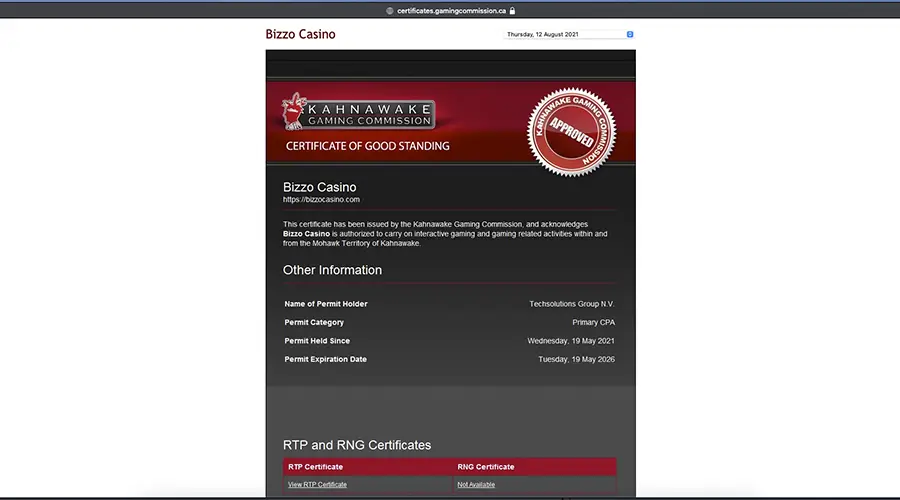Open the https://bizzocasino.com link
This screenshot has width=900, height=500.
pos(321,200)
